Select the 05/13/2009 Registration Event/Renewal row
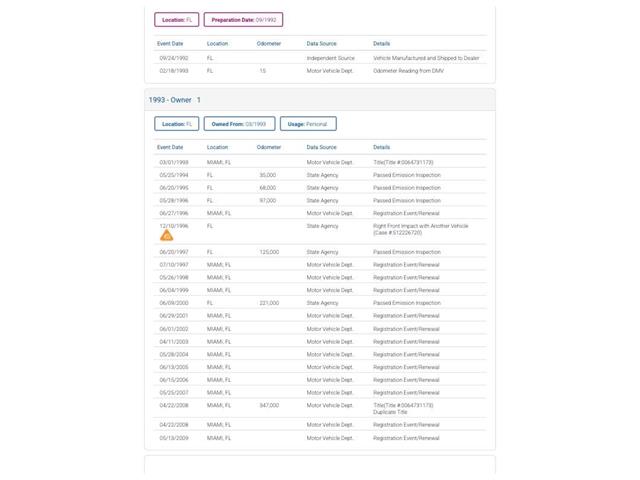640x480 pixels. (x=320, y=438)
